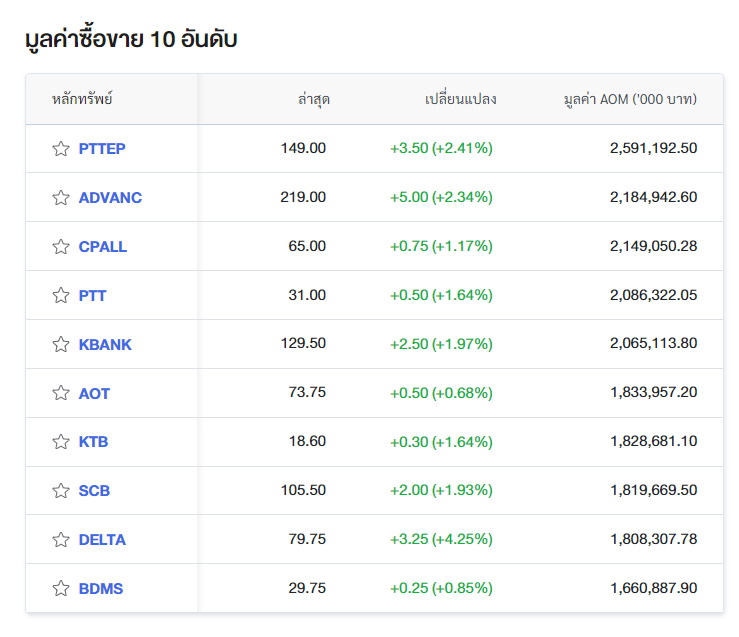739x637 pixels.
Task: Open the DELTA stock link
Action: tap(102, 539)
